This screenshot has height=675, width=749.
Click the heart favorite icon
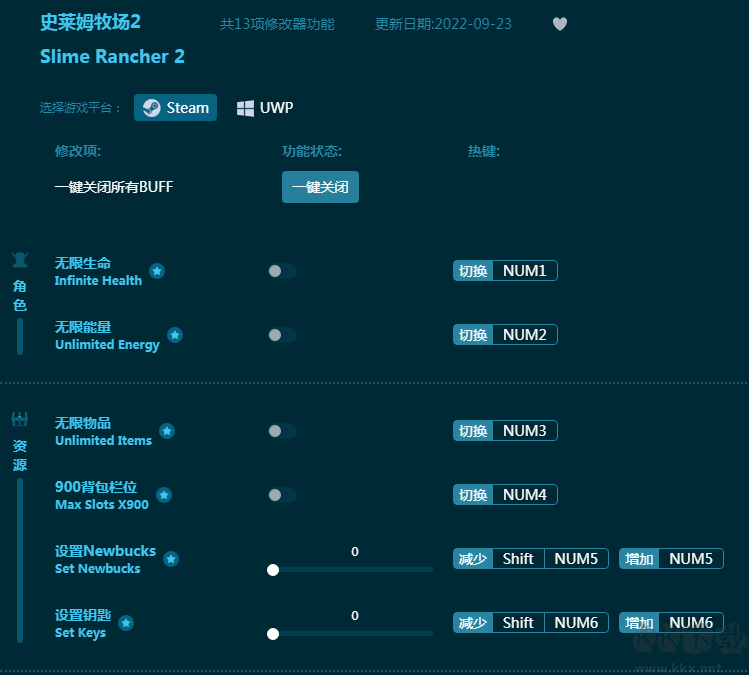560,24
